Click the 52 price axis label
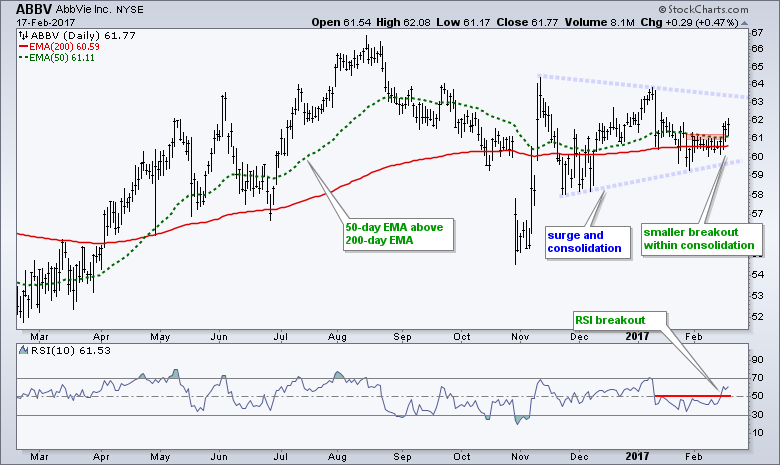 (x=757, y=316)
